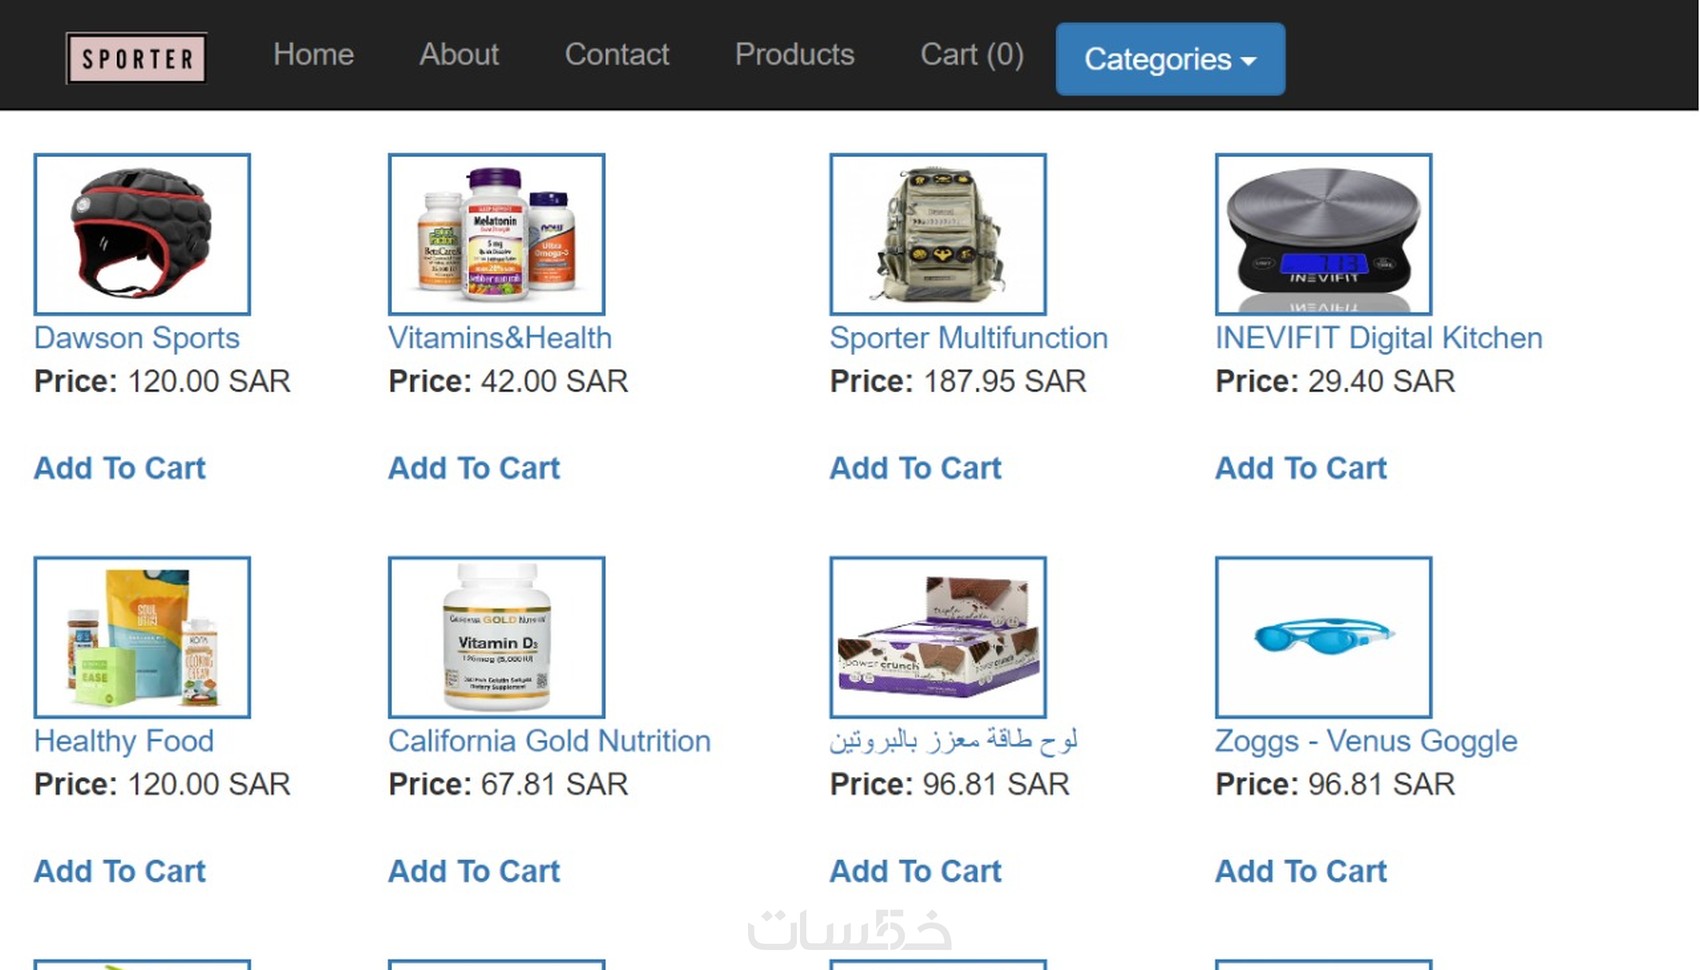The width and height of the screenshot is (1700, 970).
Task: Open the protein bar box image
Action: click(937, 637)
